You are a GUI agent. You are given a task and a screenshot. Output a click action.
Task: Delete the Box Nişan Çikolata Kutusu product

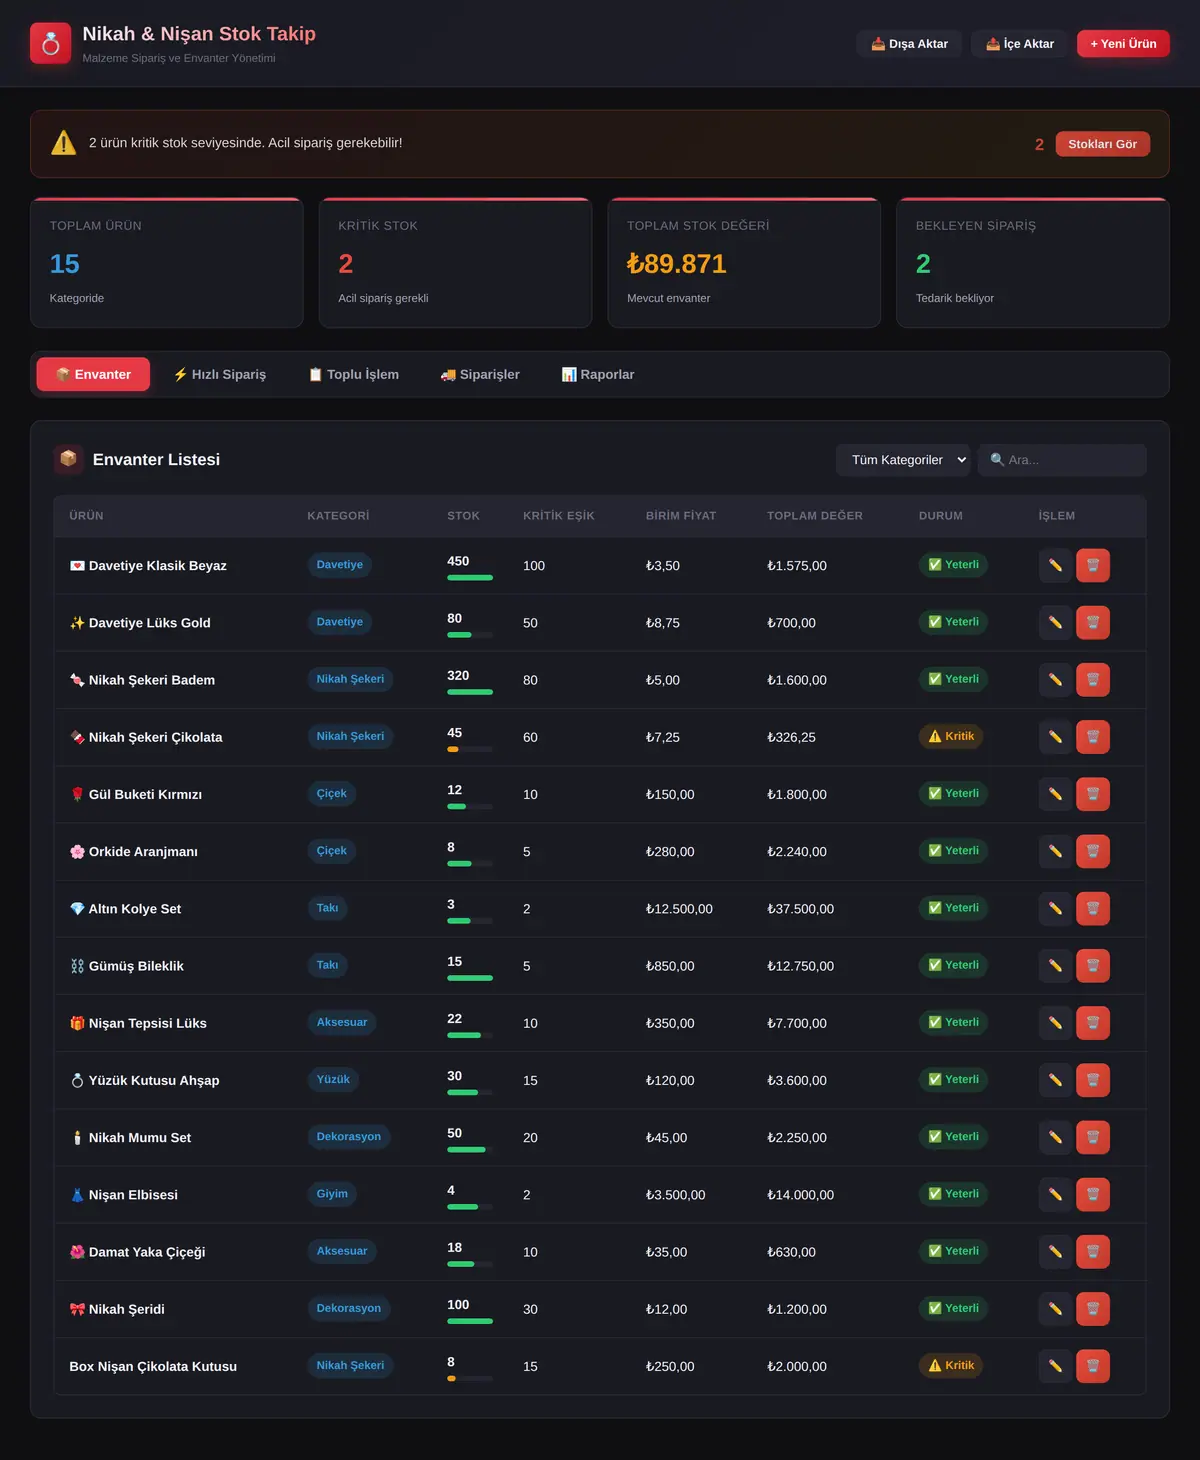(1093, 1366)
